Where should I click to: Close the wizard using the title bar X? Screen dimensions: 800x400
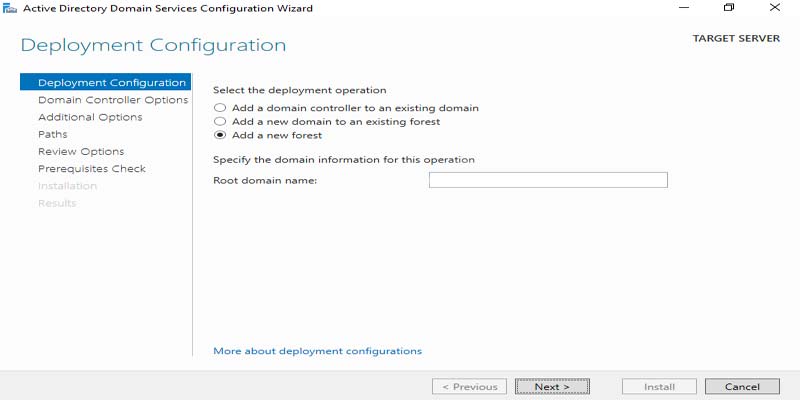pos(776,8)
